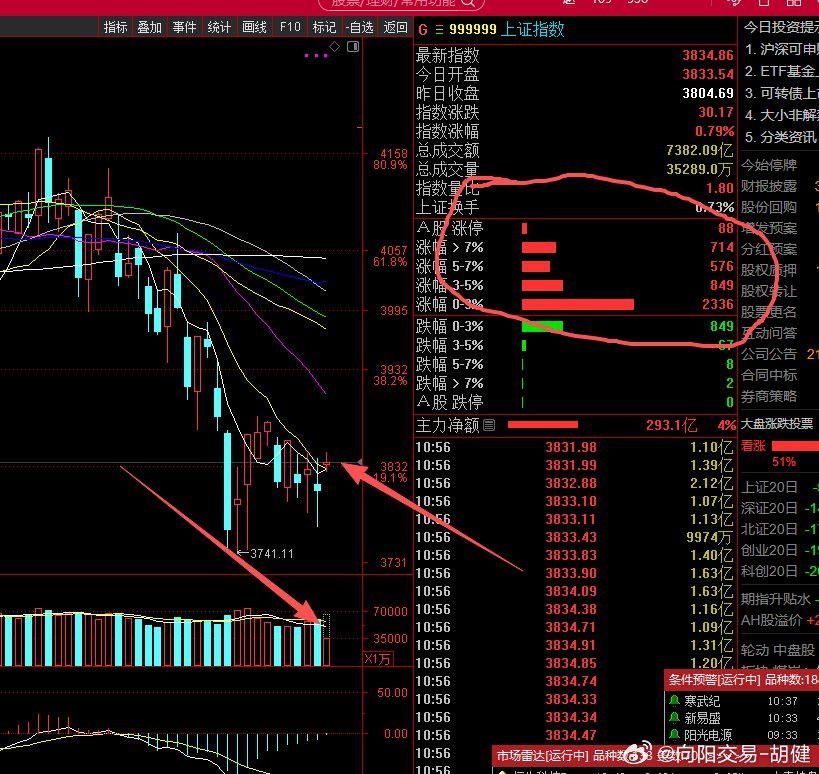Open 5. 分类资讯 link
Viewport: 819px width, 774px height.
pos(780,137)
